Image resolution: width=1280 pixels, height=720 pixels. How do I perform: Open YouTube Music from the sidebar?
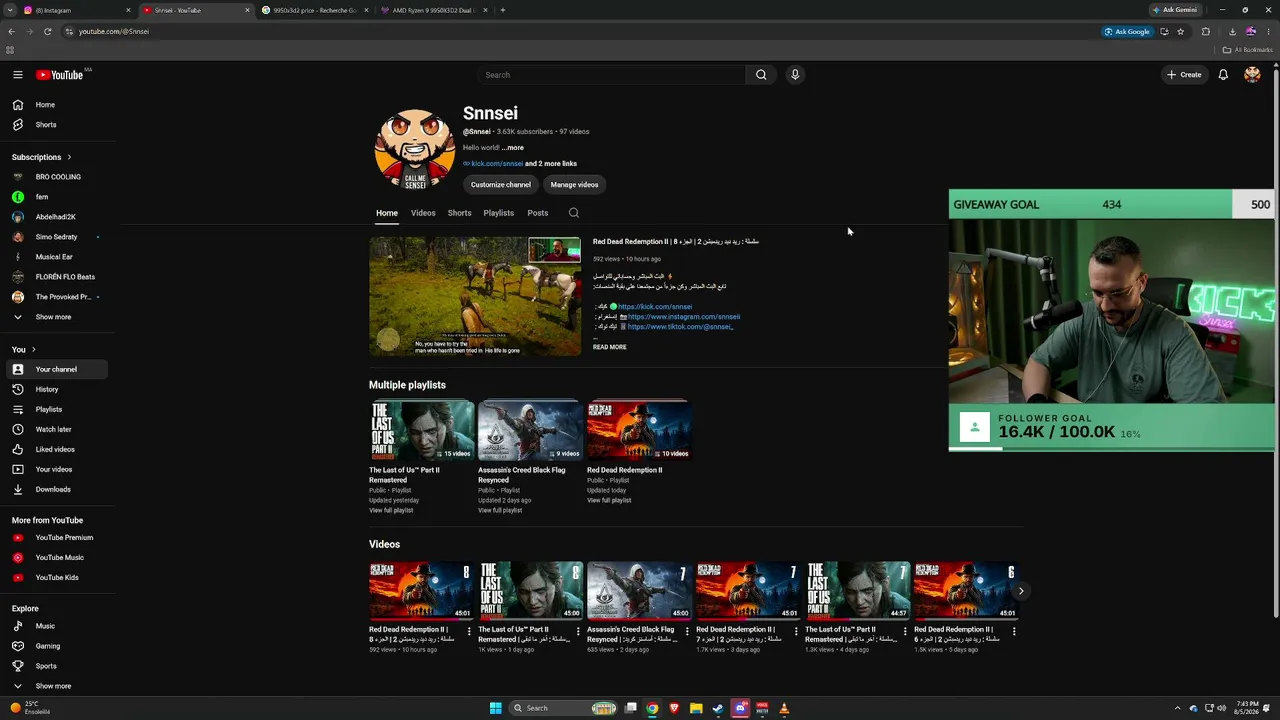[x=55, y=557]
